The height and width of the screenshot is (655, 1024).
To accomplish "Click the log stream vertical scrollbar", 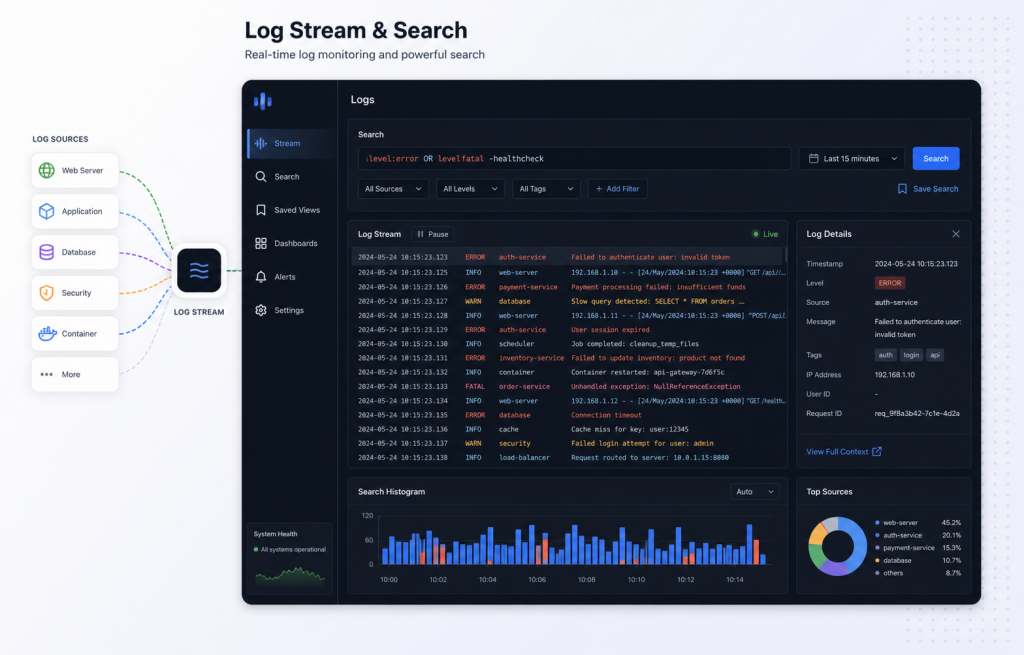I will [x=786, y=255].
